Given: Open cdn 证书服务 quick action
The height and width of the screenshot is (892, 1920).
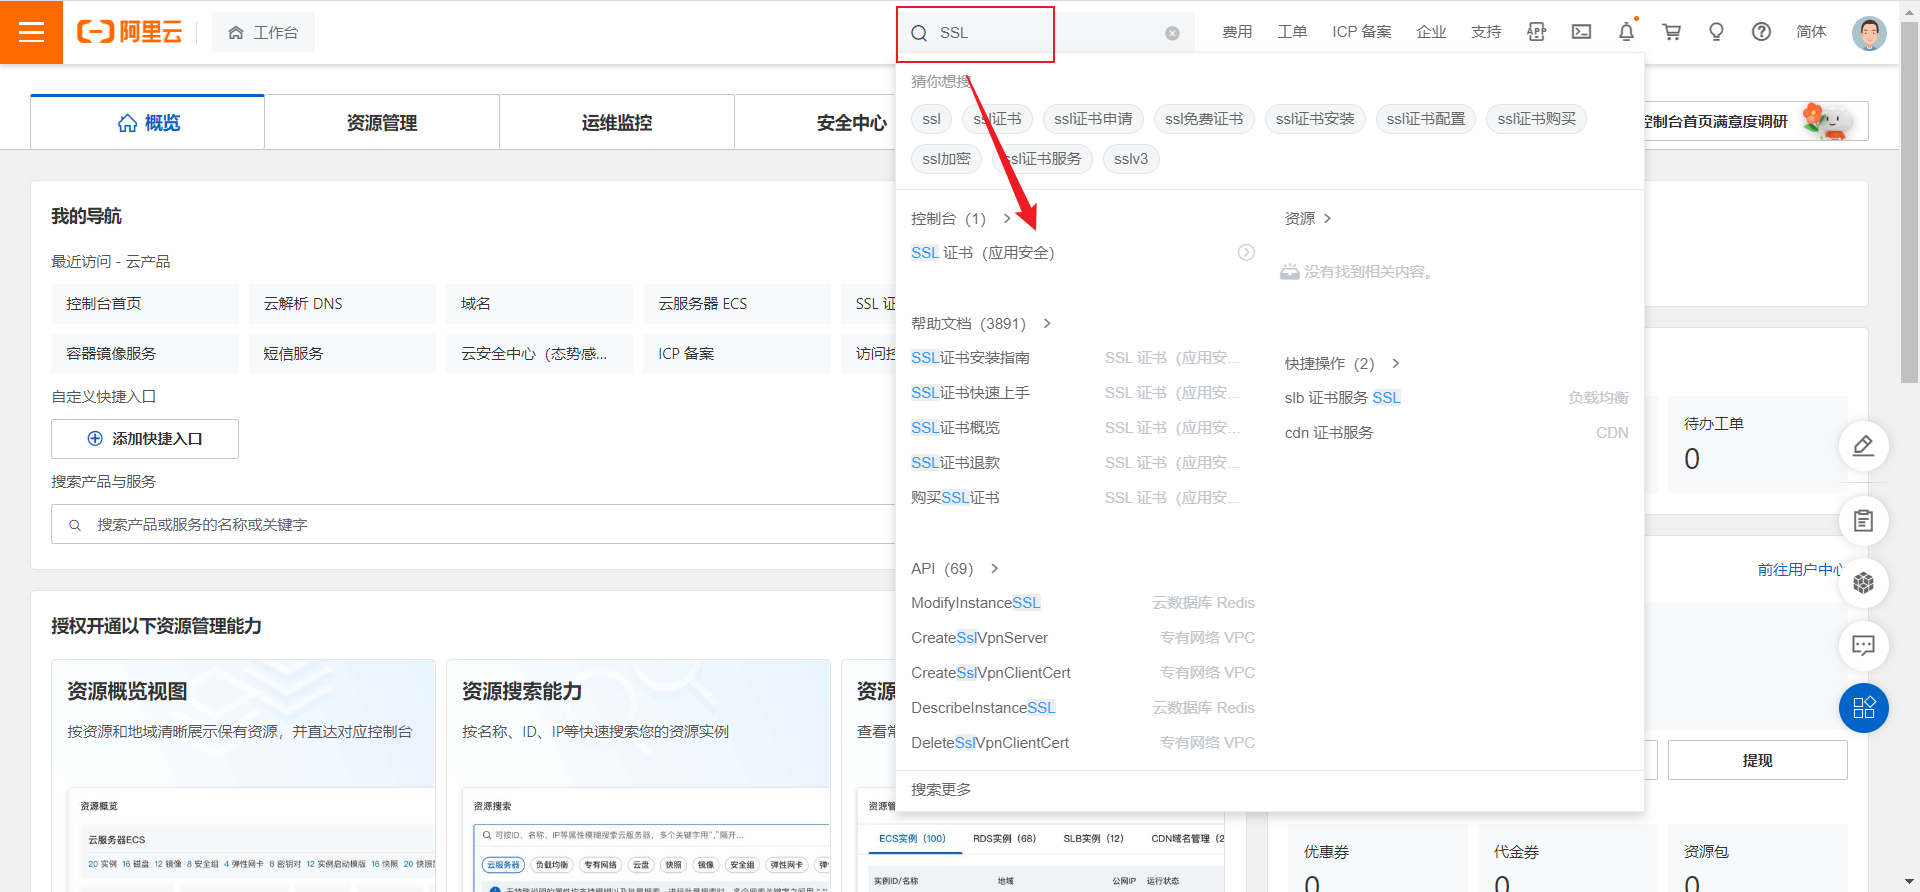Looking at the screenshot, I should (x=1328, y=433).
